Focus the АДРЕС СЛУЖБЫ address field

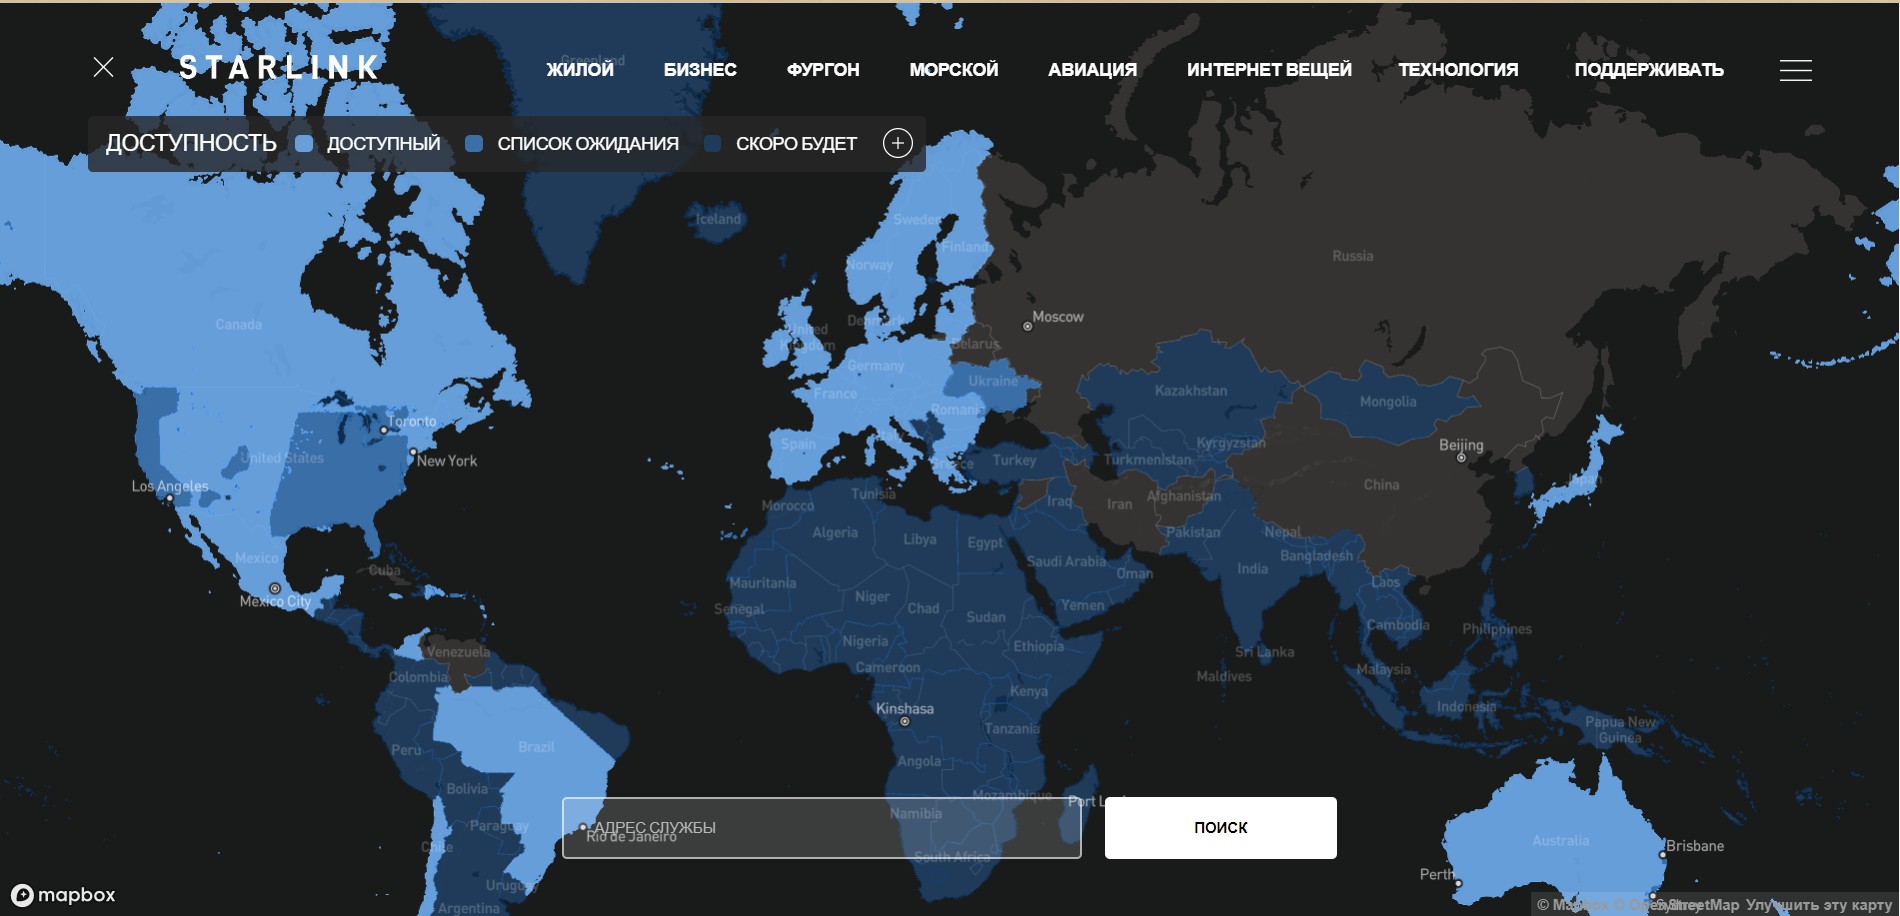(821, 828)
